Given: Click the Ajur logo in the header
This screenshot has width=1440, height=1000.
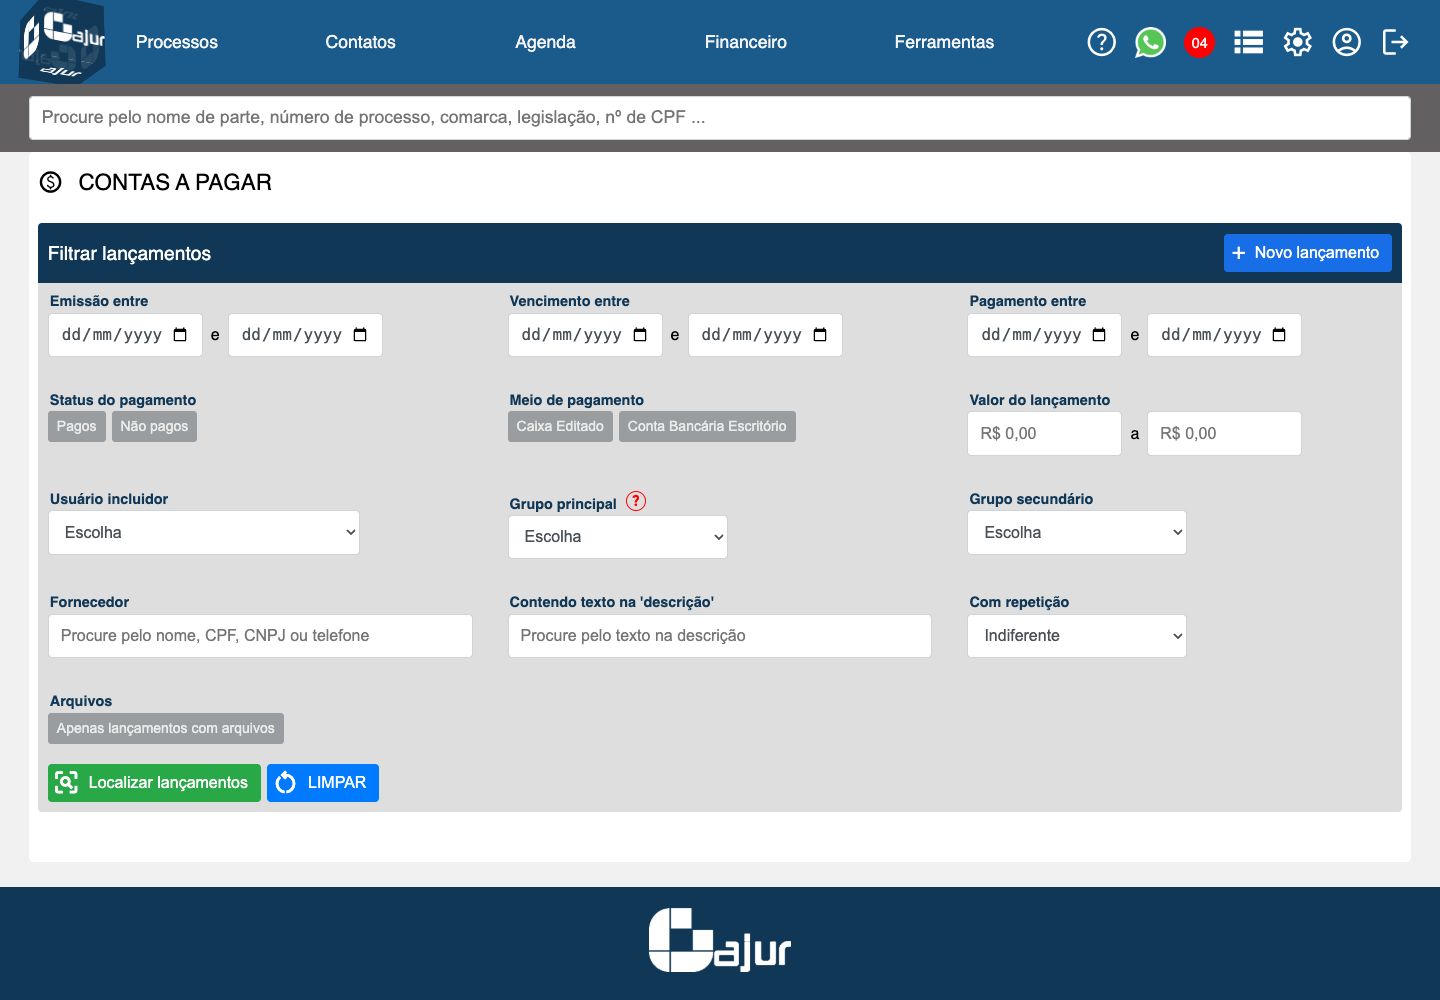Looking at the screenshot, I should [x=62, y=42].
